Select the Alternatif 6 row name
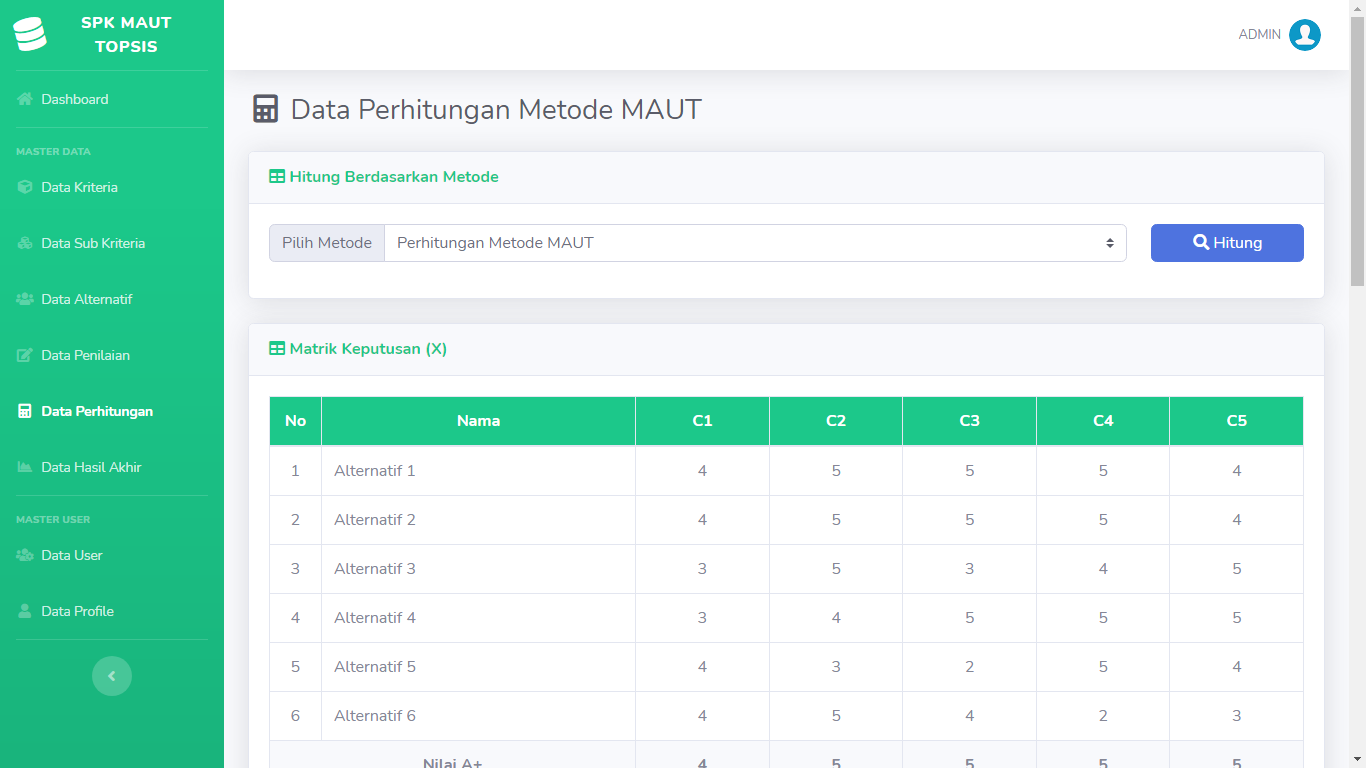Viewport: 1366px width, 768px height. 375,716
